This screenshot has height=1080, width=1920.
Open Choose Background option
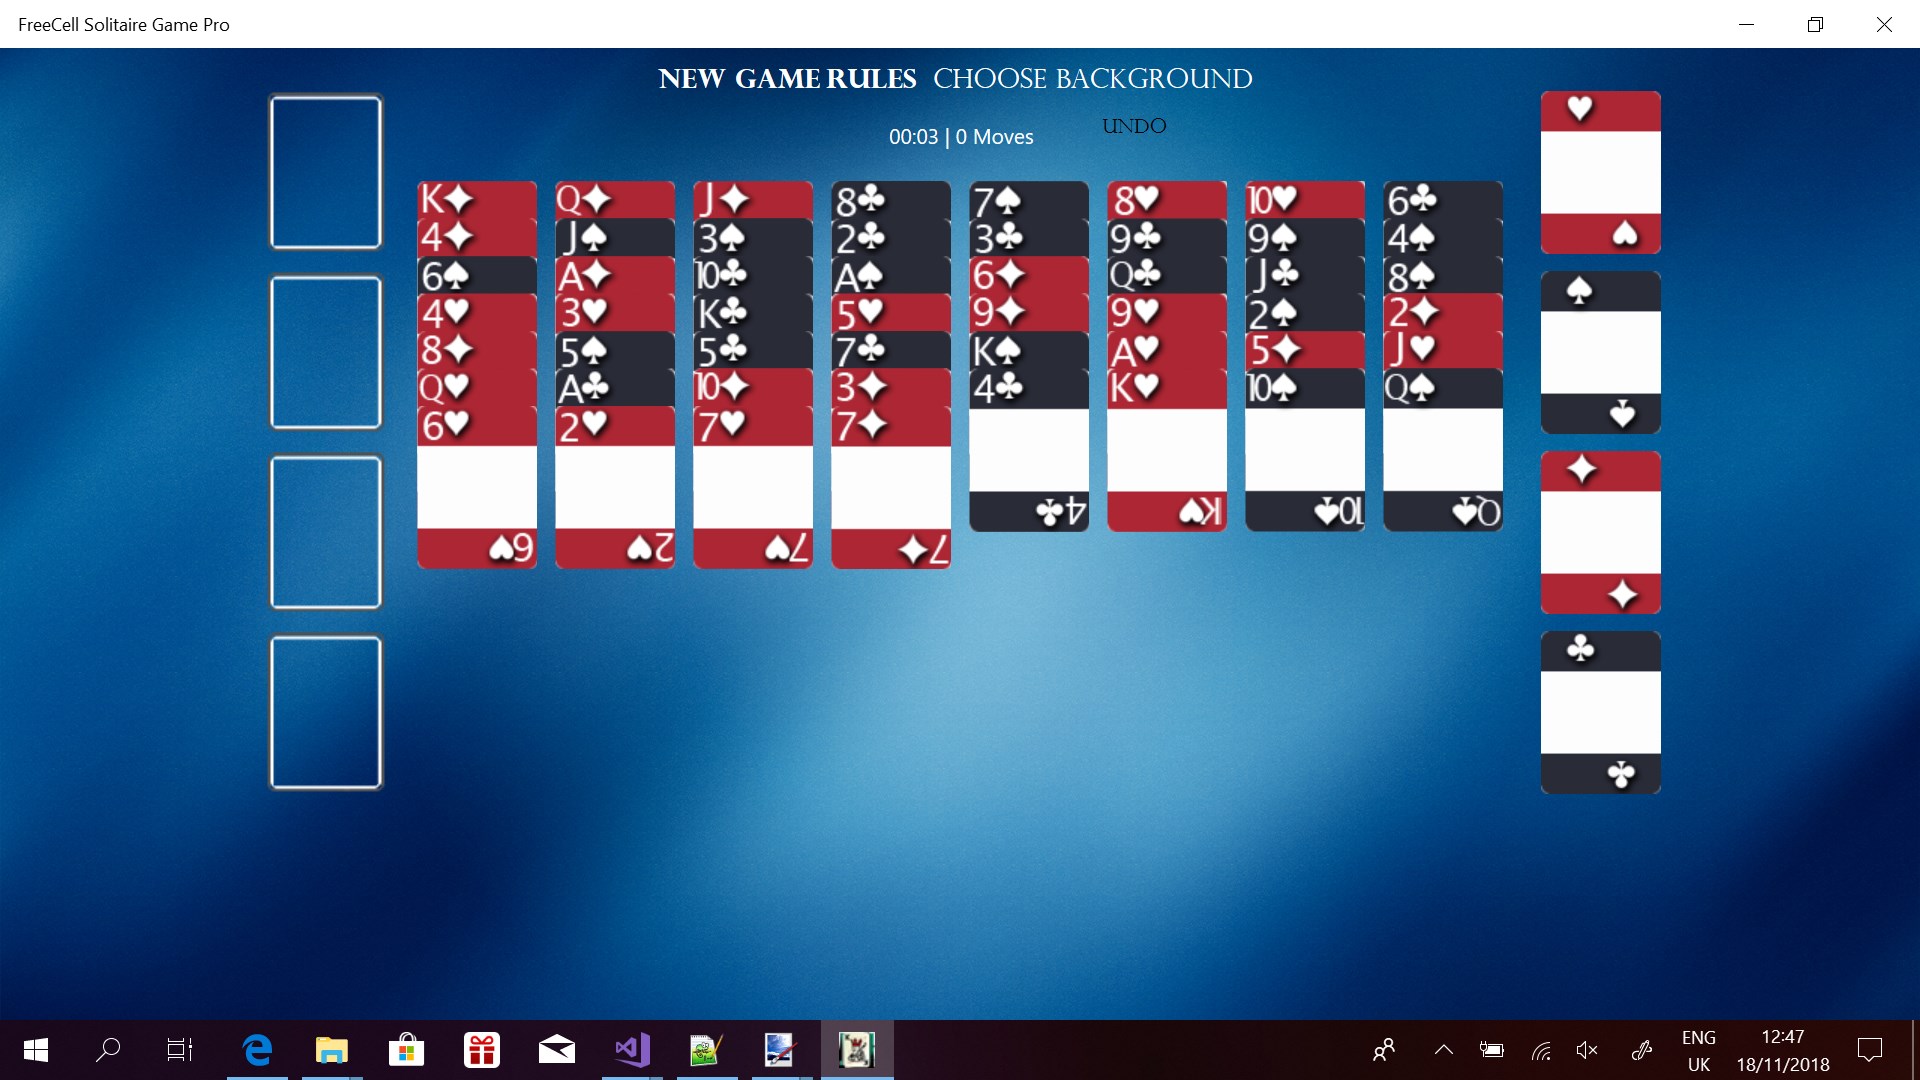(x=1092, y=79)
